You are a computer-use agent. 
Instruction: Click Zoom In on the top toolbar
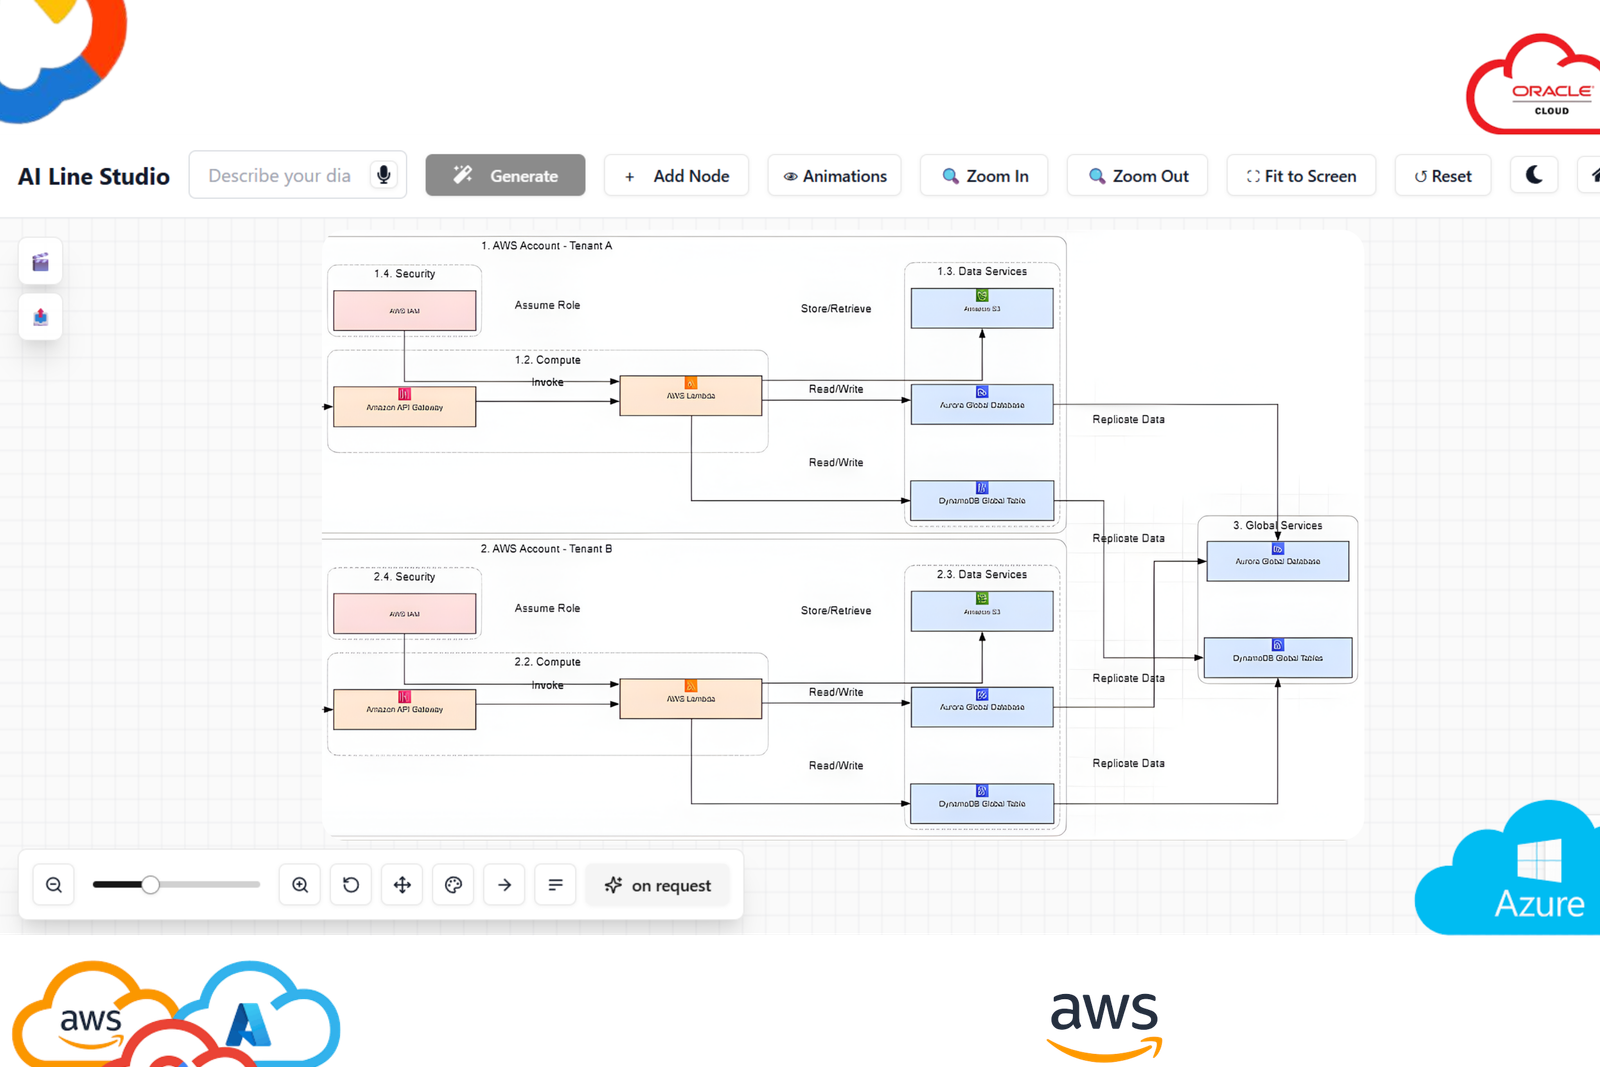point(983,175)
